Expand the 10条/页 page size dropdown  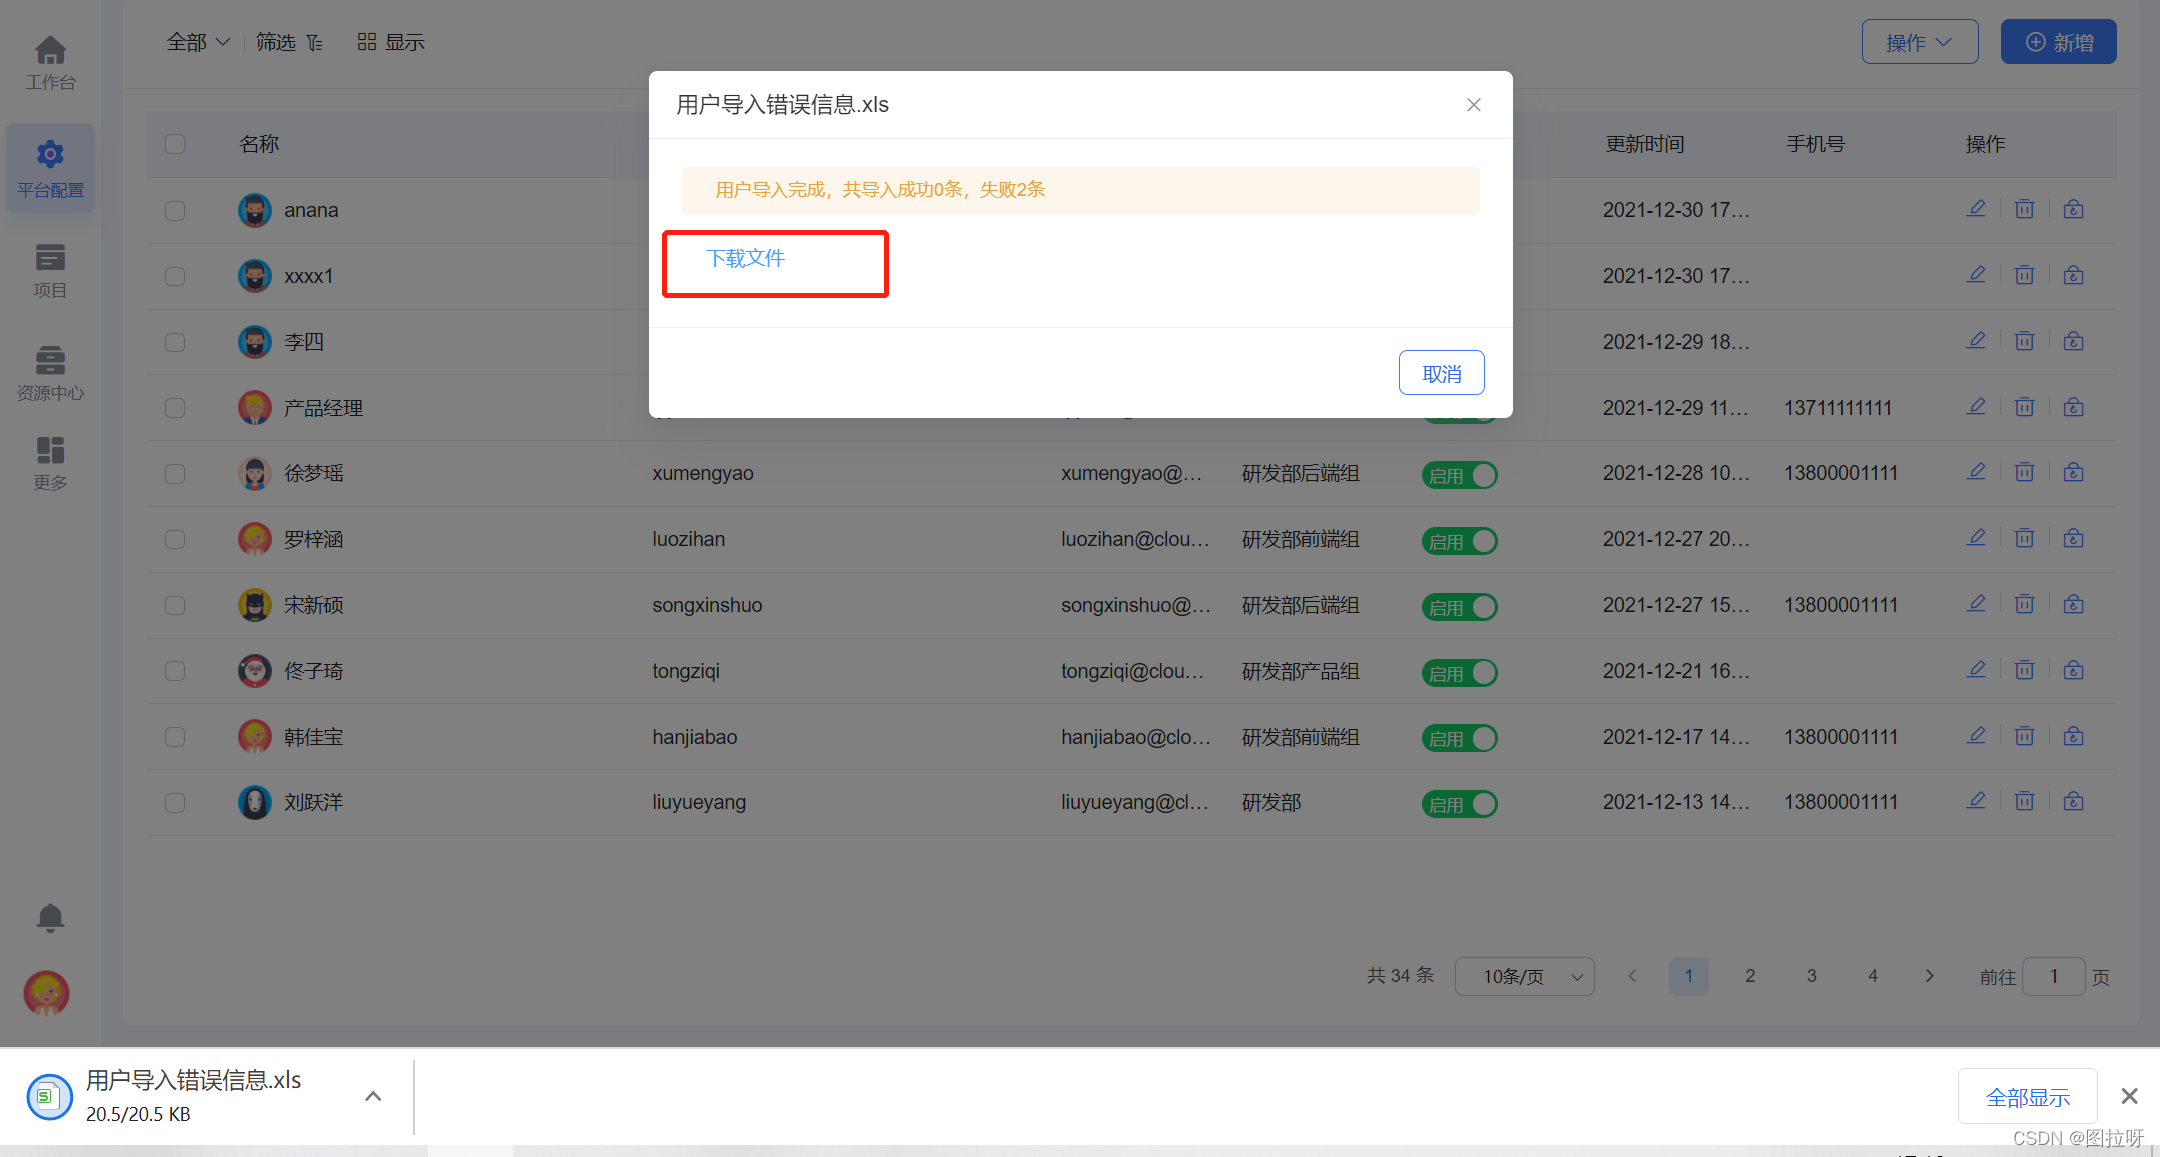[x=1524, y=976]
